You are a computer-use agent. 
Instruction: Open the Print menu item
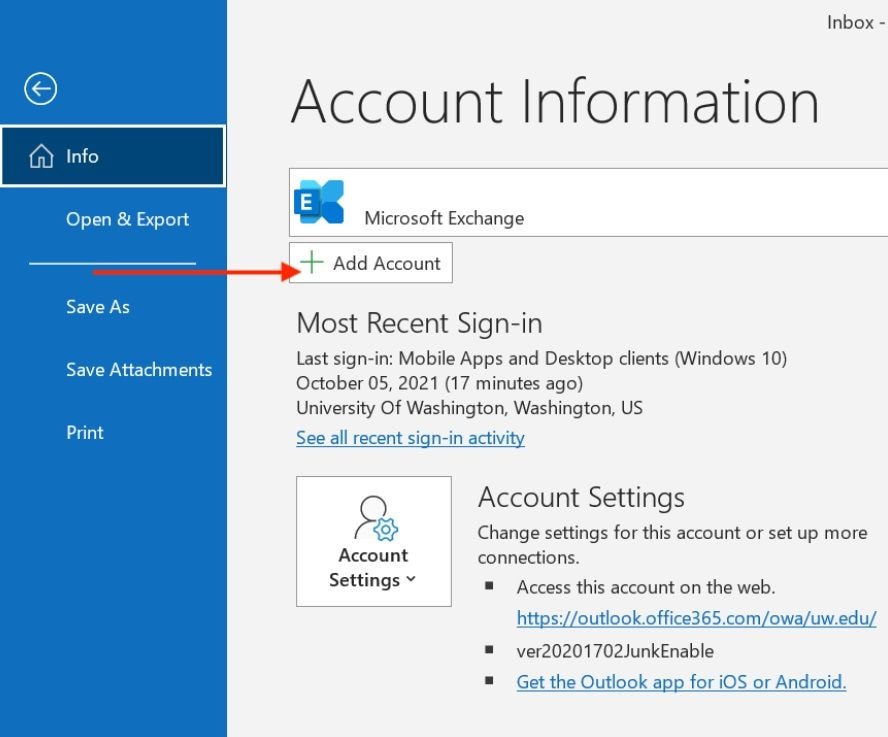pos(85,433)
